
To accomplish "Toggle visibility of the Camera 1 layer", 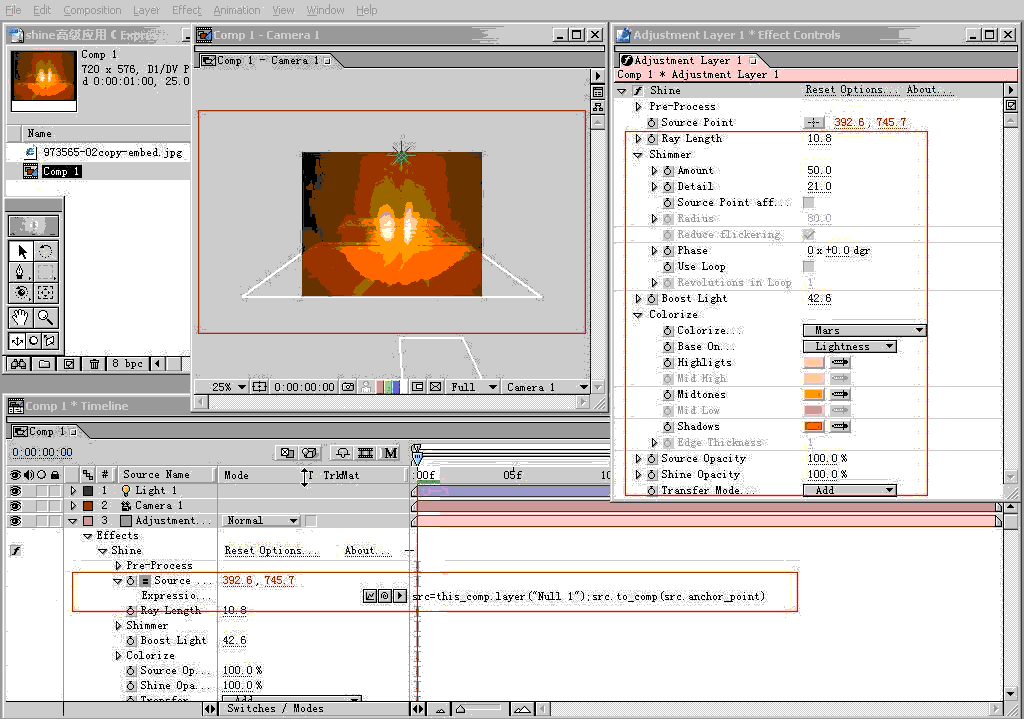I will [x=15, y=505].
